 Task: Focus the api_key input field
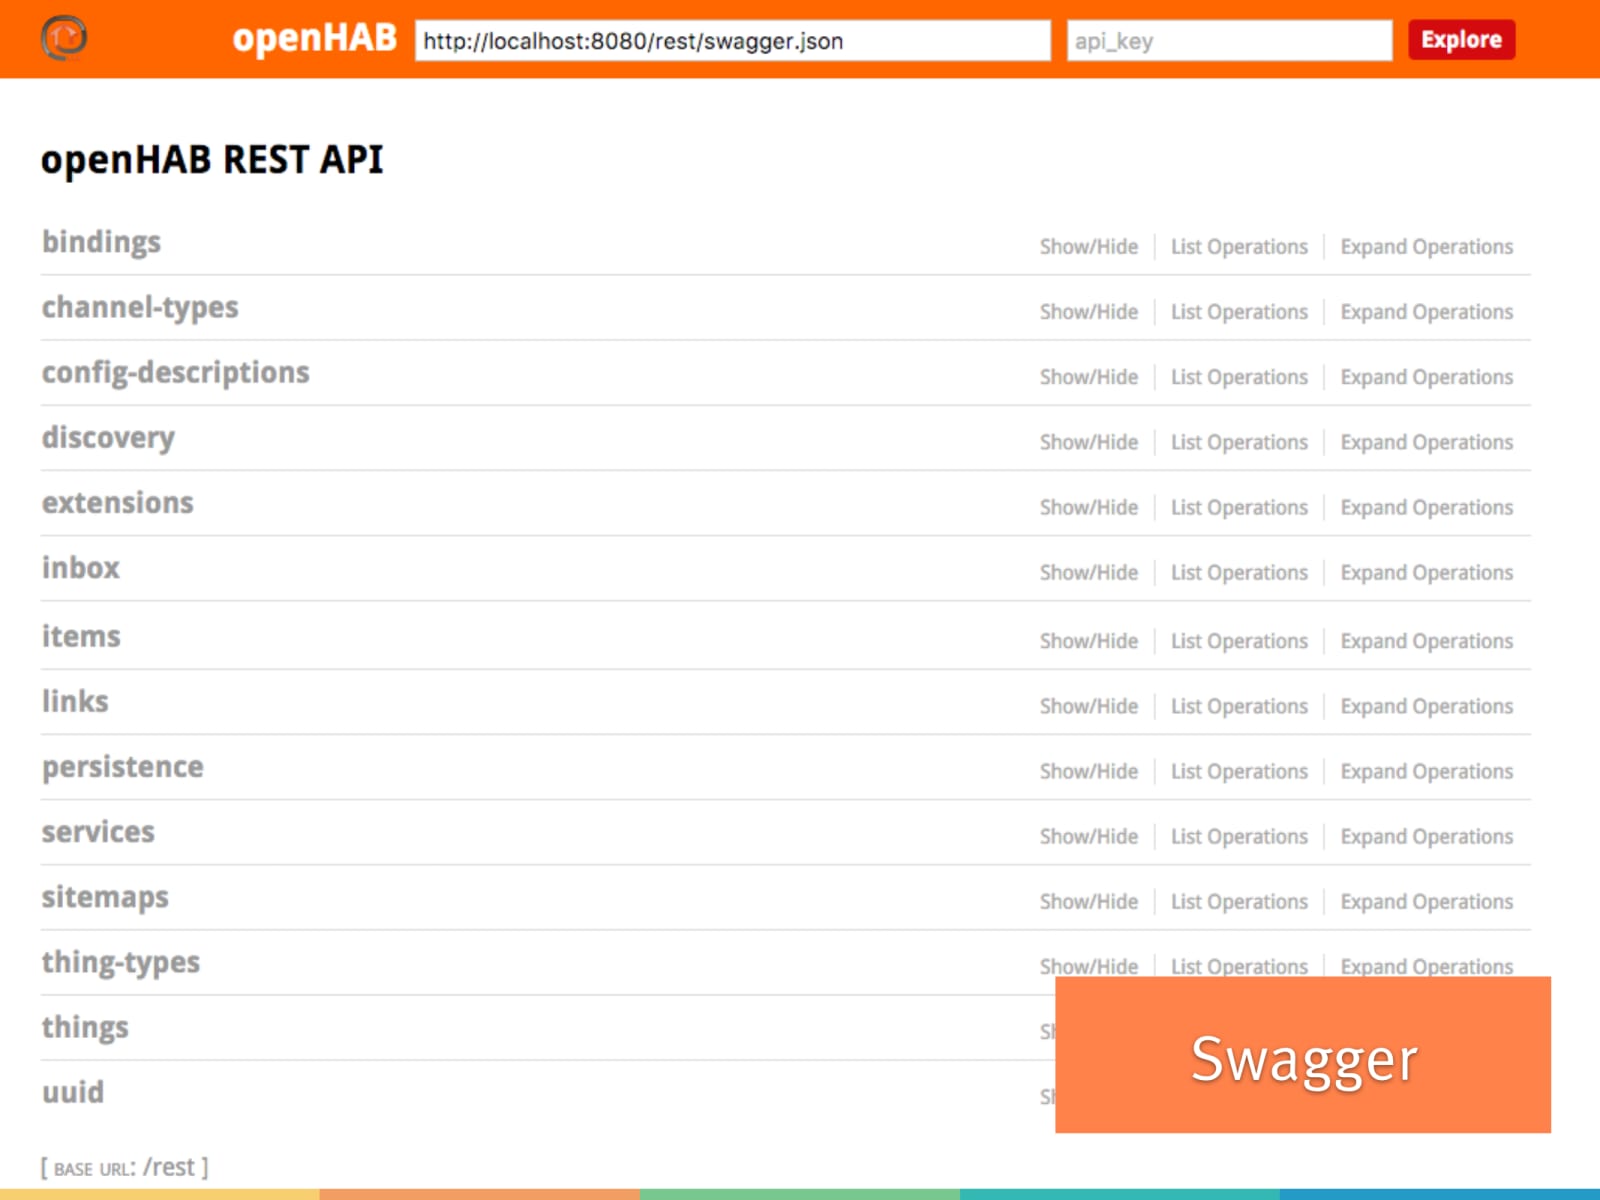(1229, 41)
